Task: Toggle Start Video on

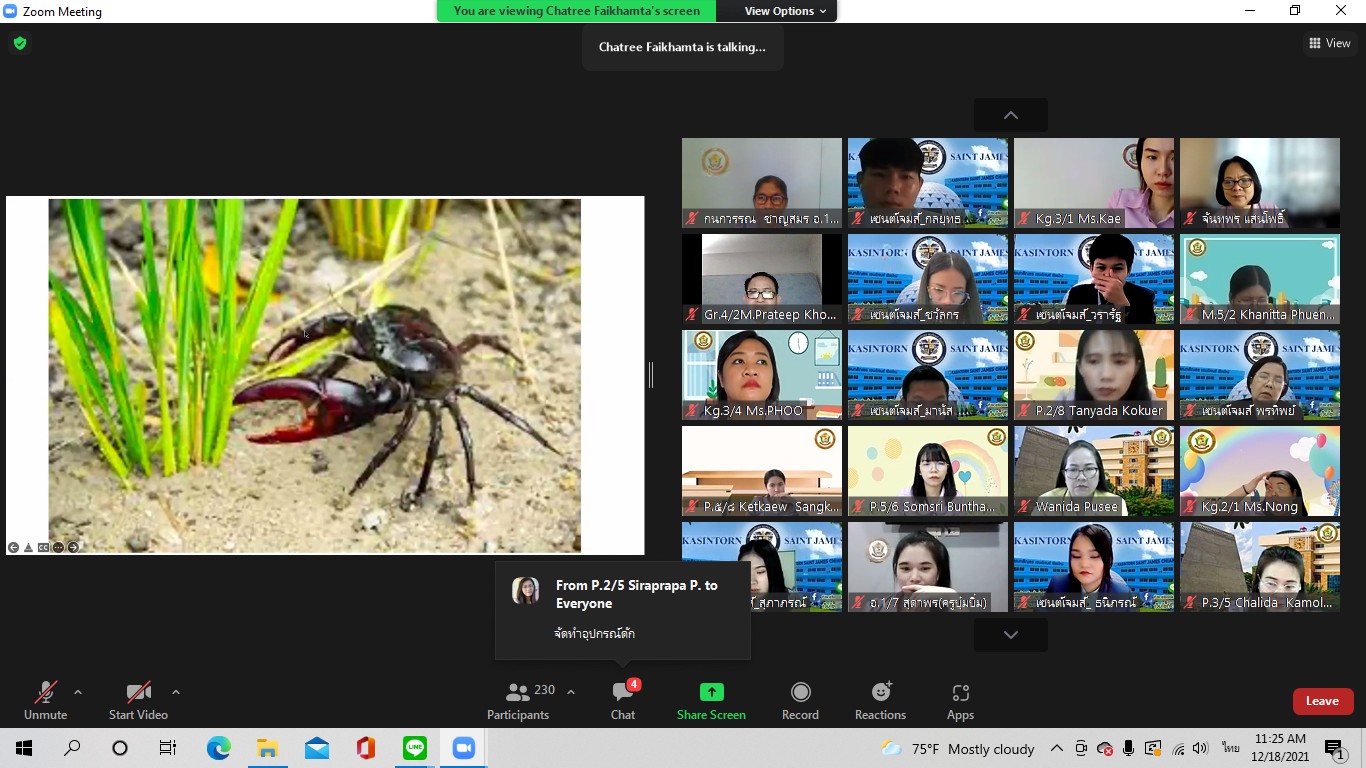Action: (x=138, y=700)
